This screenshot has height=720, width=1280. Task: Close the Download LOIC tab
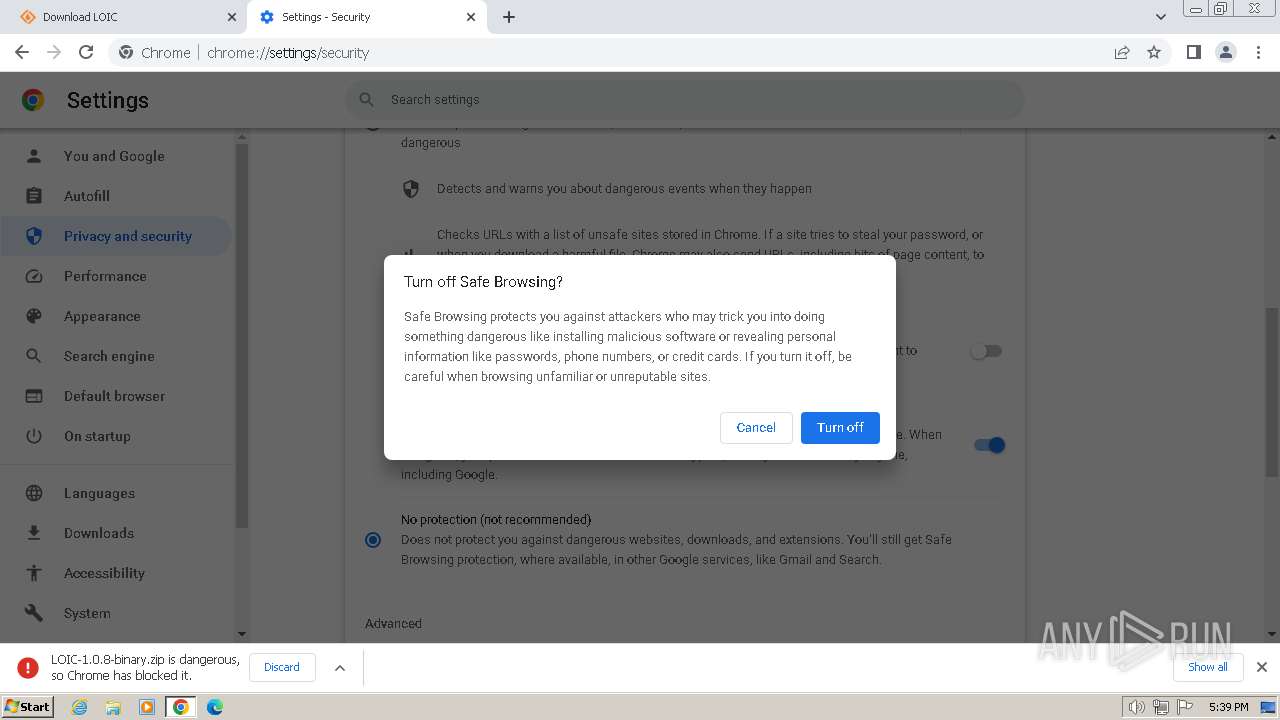232,17
